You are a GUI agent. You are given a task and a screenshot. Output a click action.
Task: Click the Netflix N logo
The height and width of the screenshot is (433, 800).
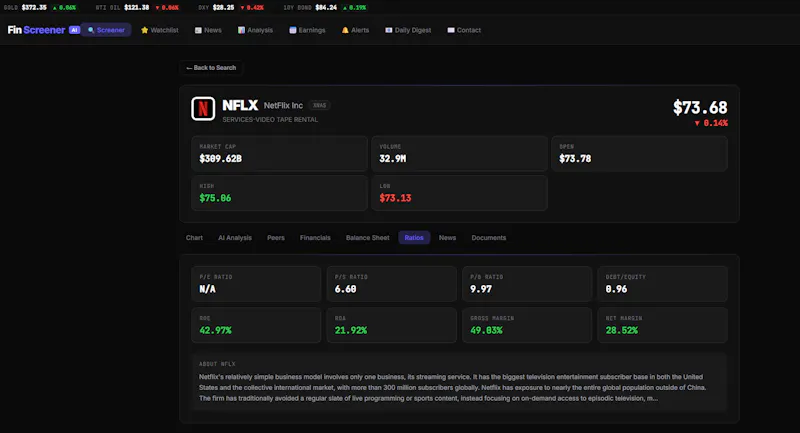pyautogui.click(x=203, y=109)
